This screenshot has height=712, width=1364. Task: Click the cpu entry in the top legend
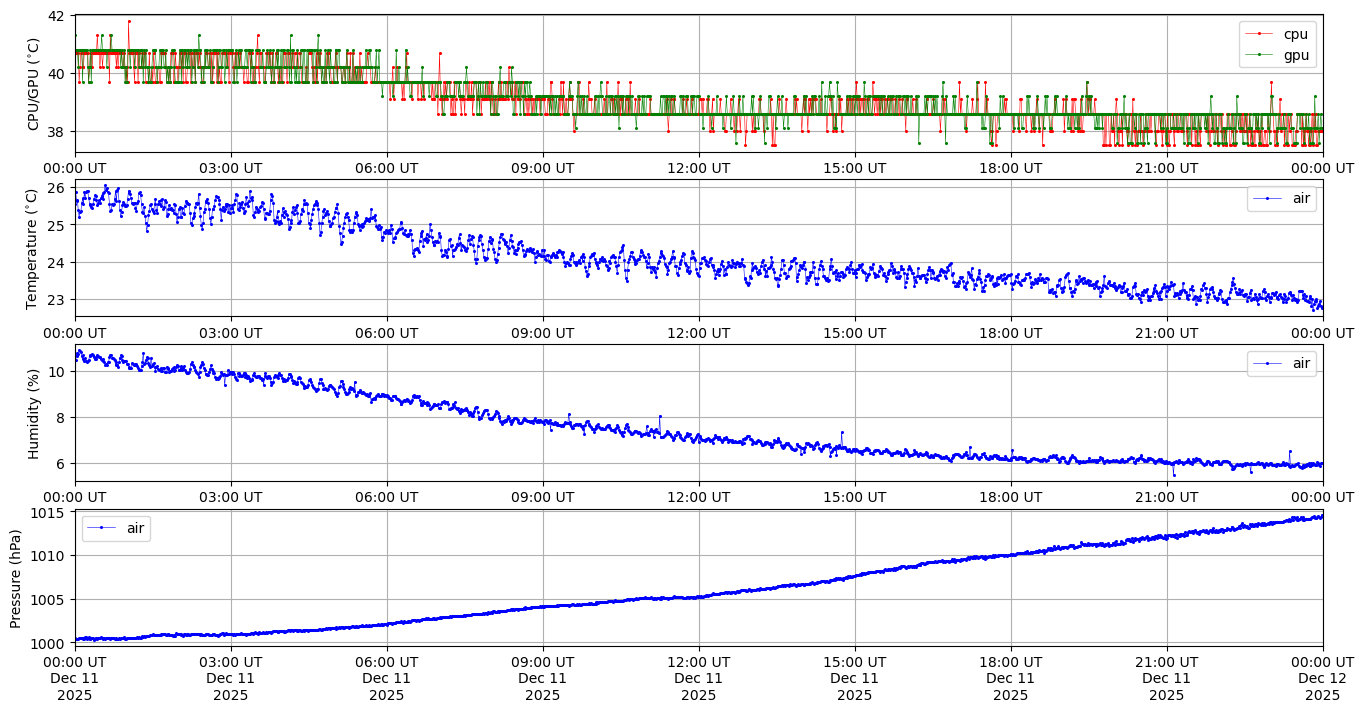coord(1295,34)
